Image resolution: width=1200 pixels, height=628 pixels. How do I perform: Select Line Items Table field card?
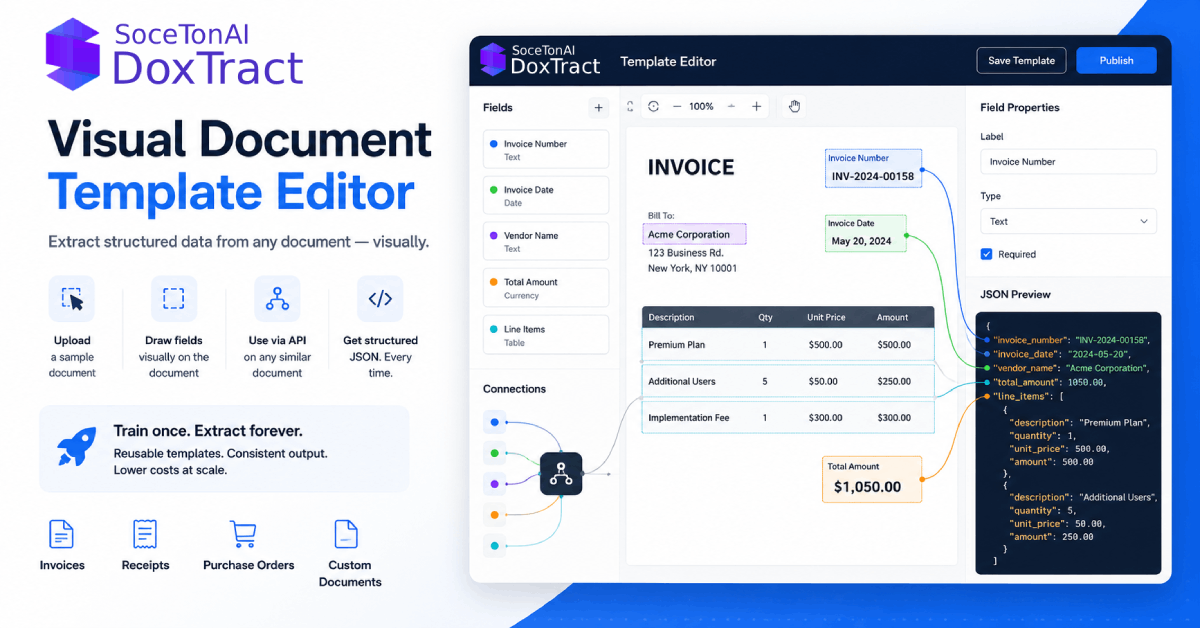coord(545,334)
